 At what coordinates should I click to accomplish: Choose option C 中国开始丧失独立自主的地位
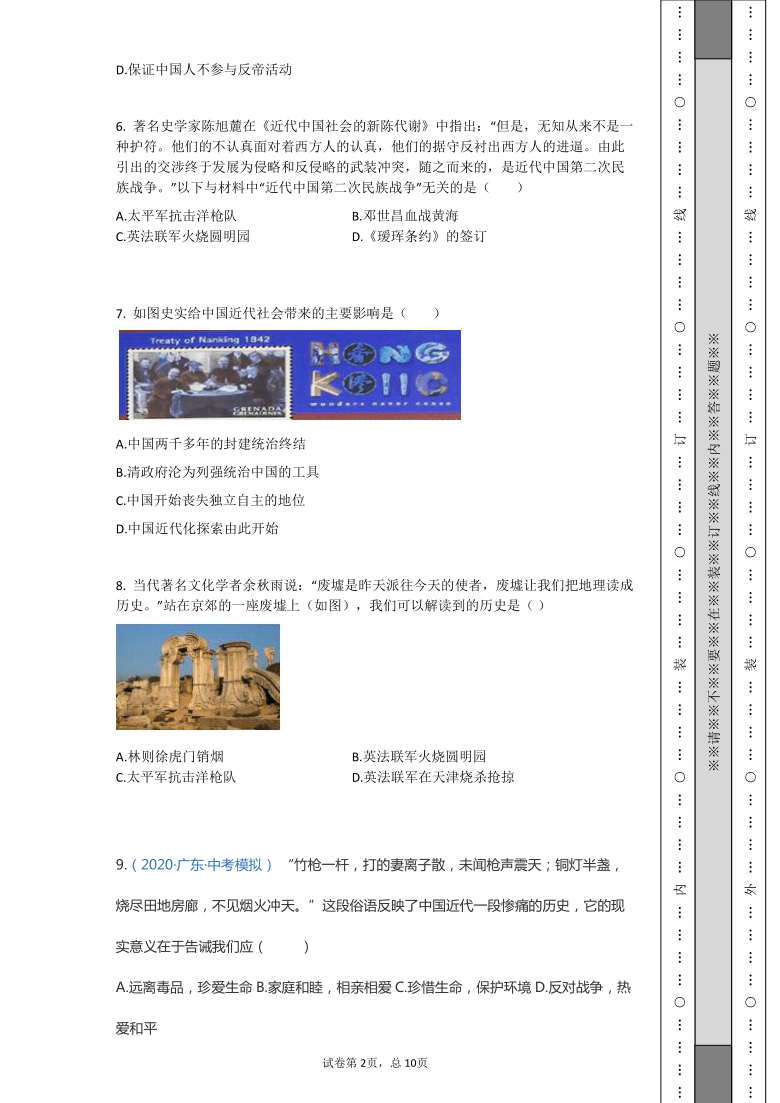(x=210, y=500)
